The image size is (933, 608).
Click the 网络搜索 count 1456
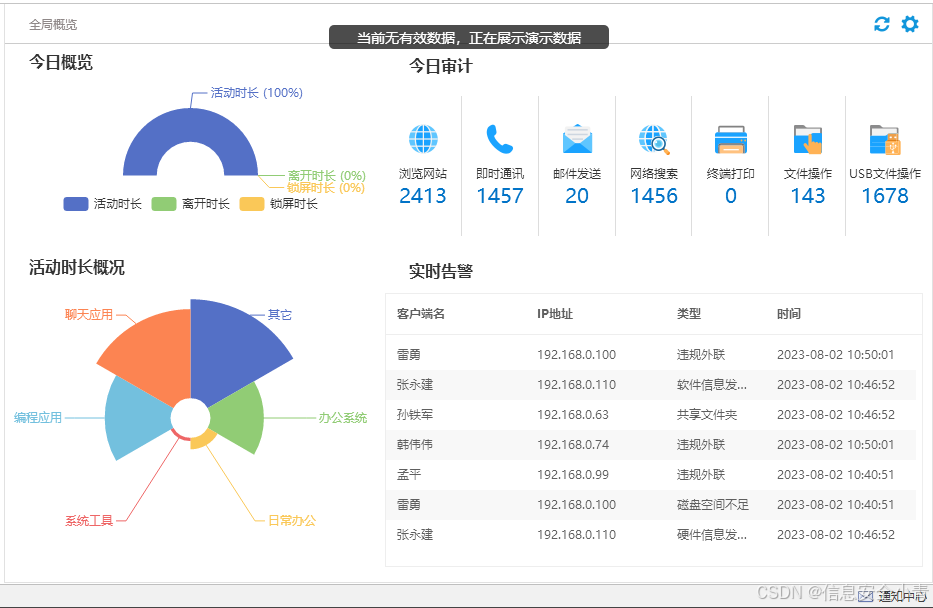coord(654,196)
